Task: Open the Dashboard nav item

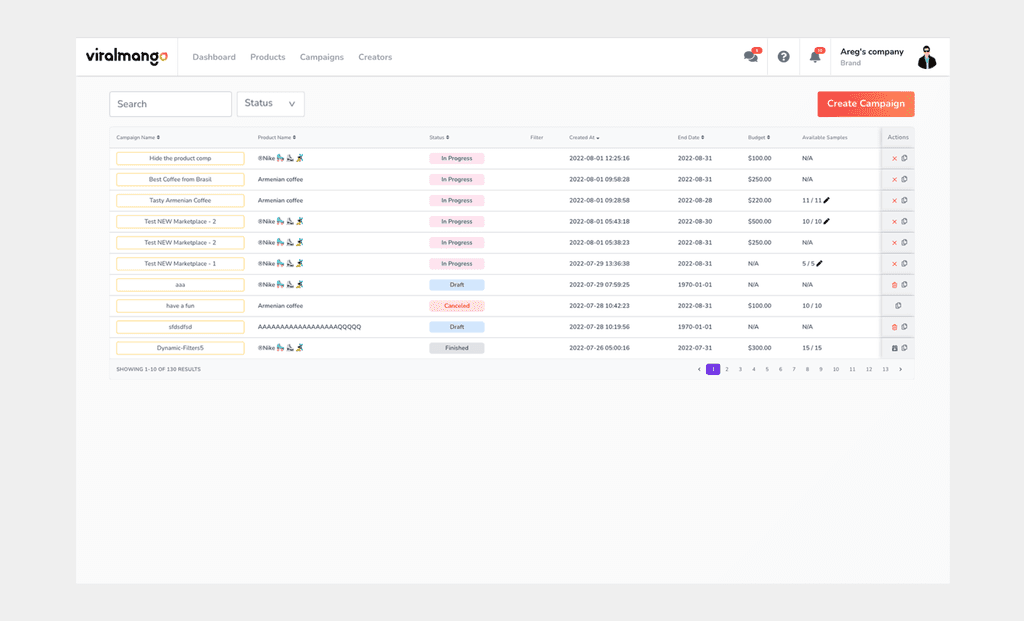Action: click(214, 57)
